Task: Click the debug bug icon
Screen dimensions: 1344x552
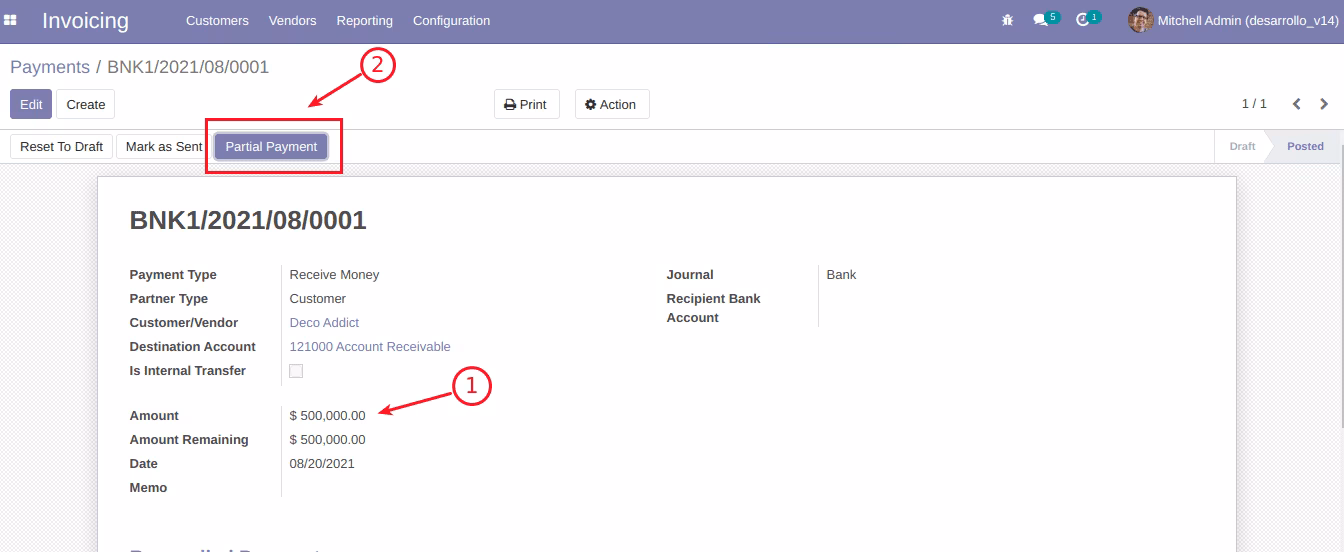Action: coord(1007,20)
